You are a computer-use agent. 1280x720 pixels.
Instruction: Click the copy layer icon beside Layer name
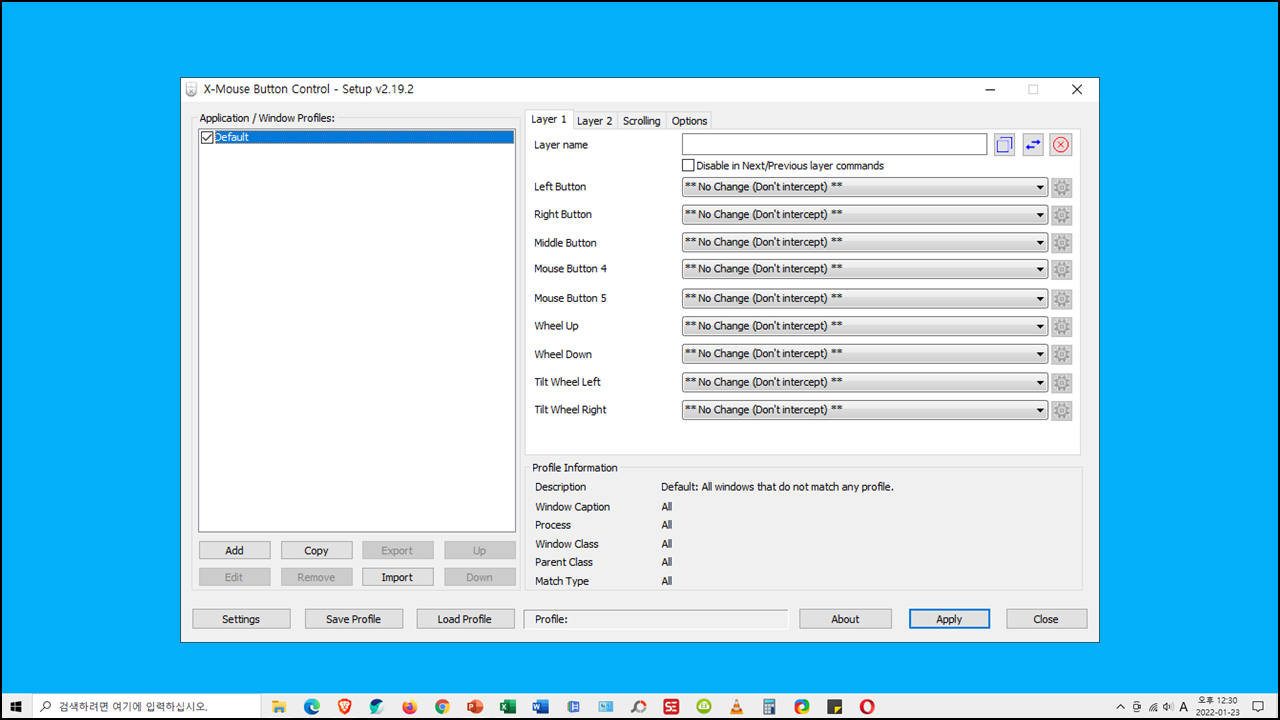[x=1004, y=145]
